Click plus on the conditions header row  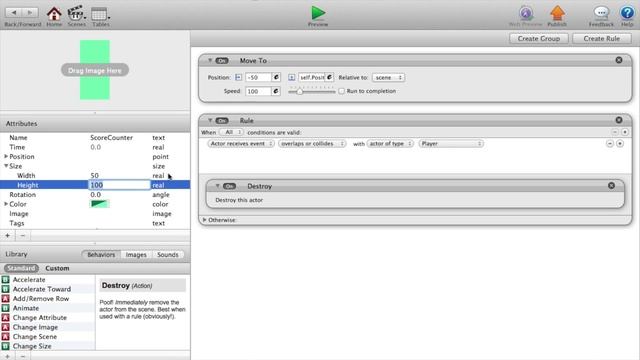pyautogui.click(x=624, y=132)
